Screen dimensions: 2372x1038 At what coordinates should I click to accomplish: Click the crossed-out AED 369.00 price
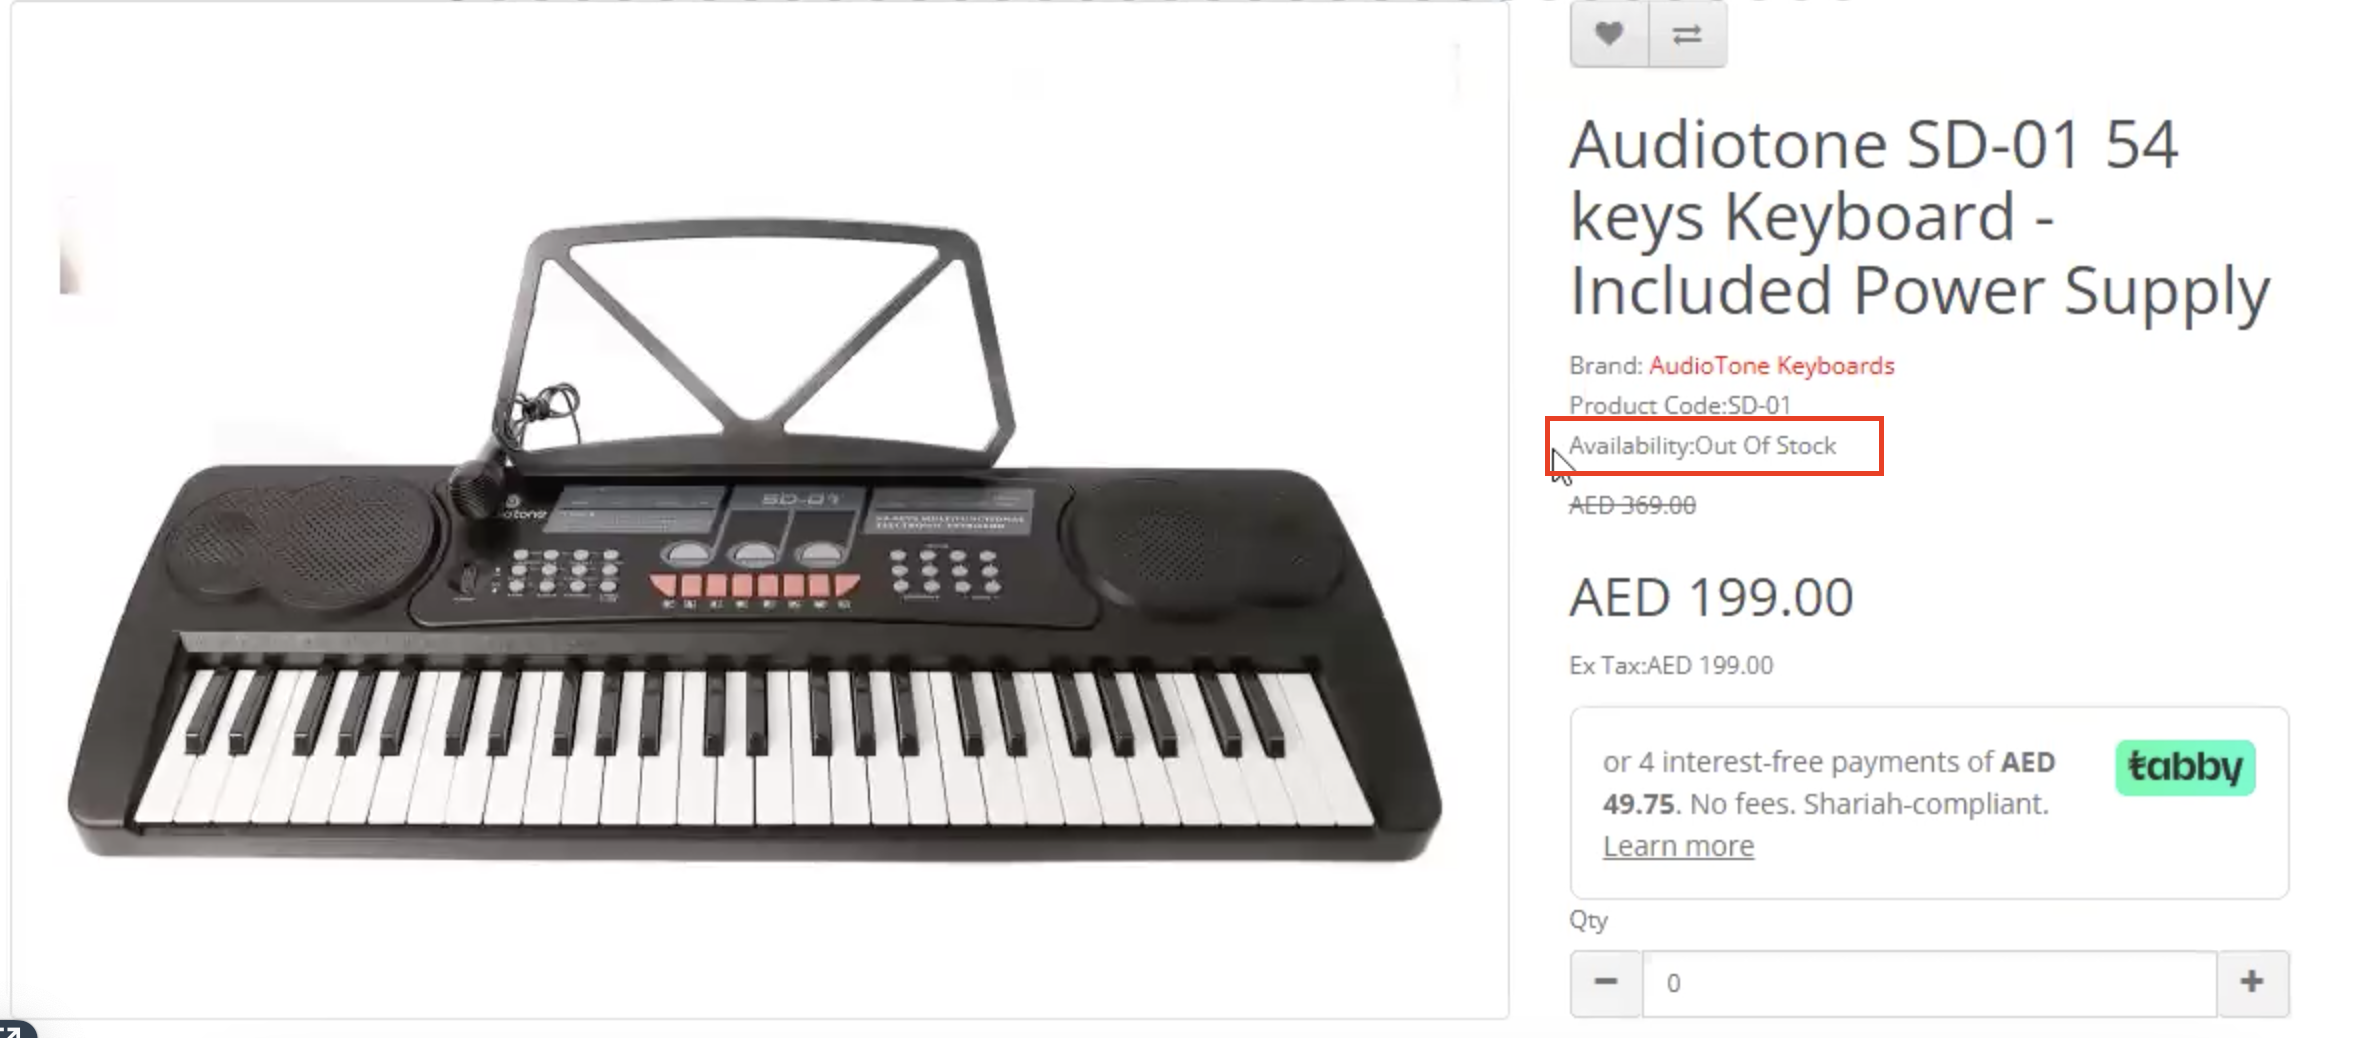point(1632,506)
